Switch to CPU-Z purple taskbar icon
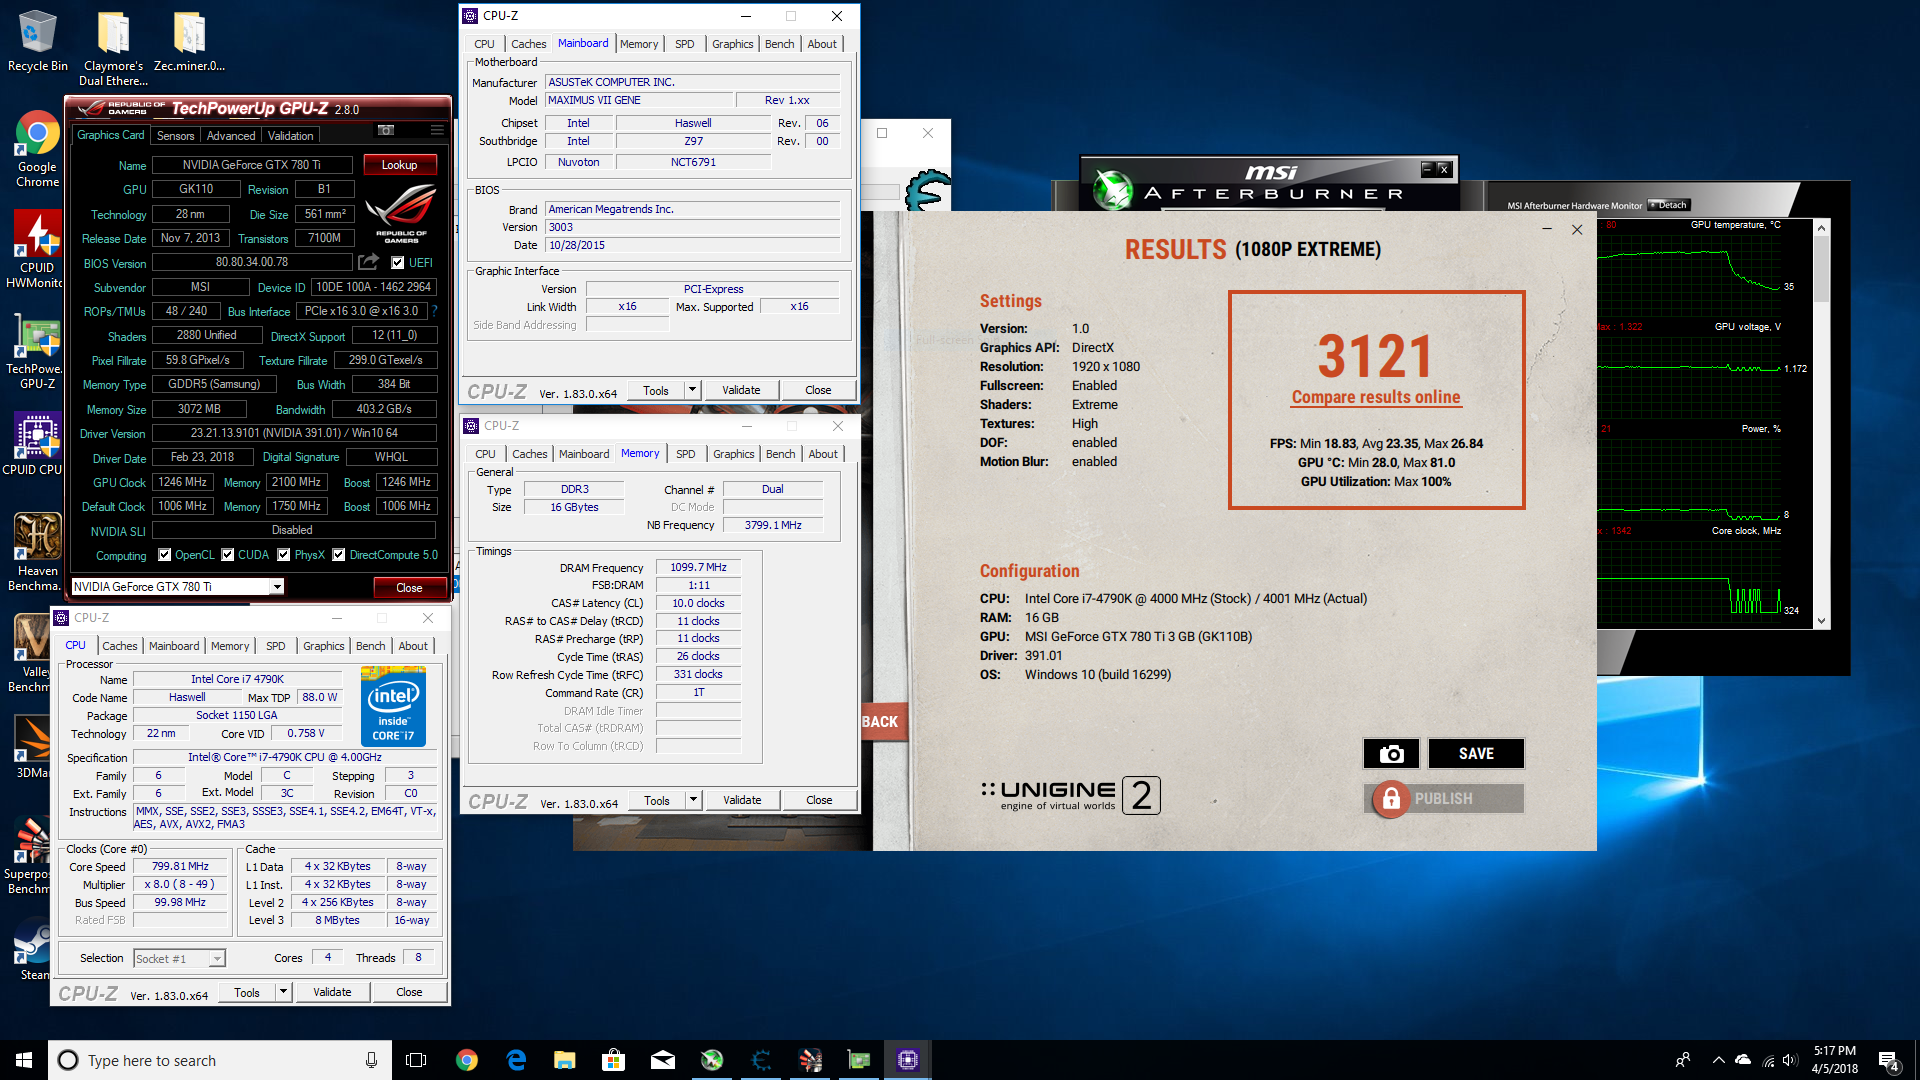The height and width of the screenshot is (1080, 1920). pyautogui.click(x=908, y=1060)
